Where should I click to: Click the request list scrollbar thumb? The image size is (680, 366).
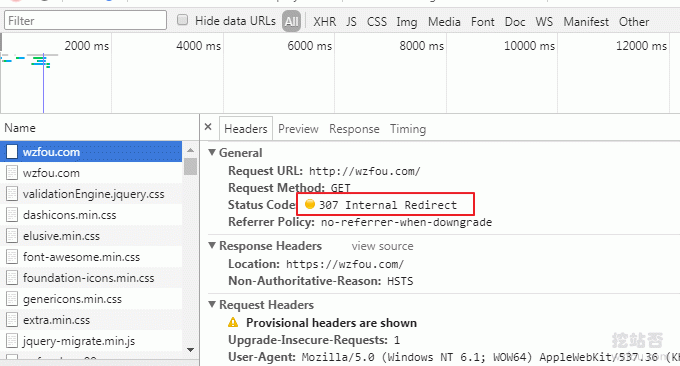190,167
